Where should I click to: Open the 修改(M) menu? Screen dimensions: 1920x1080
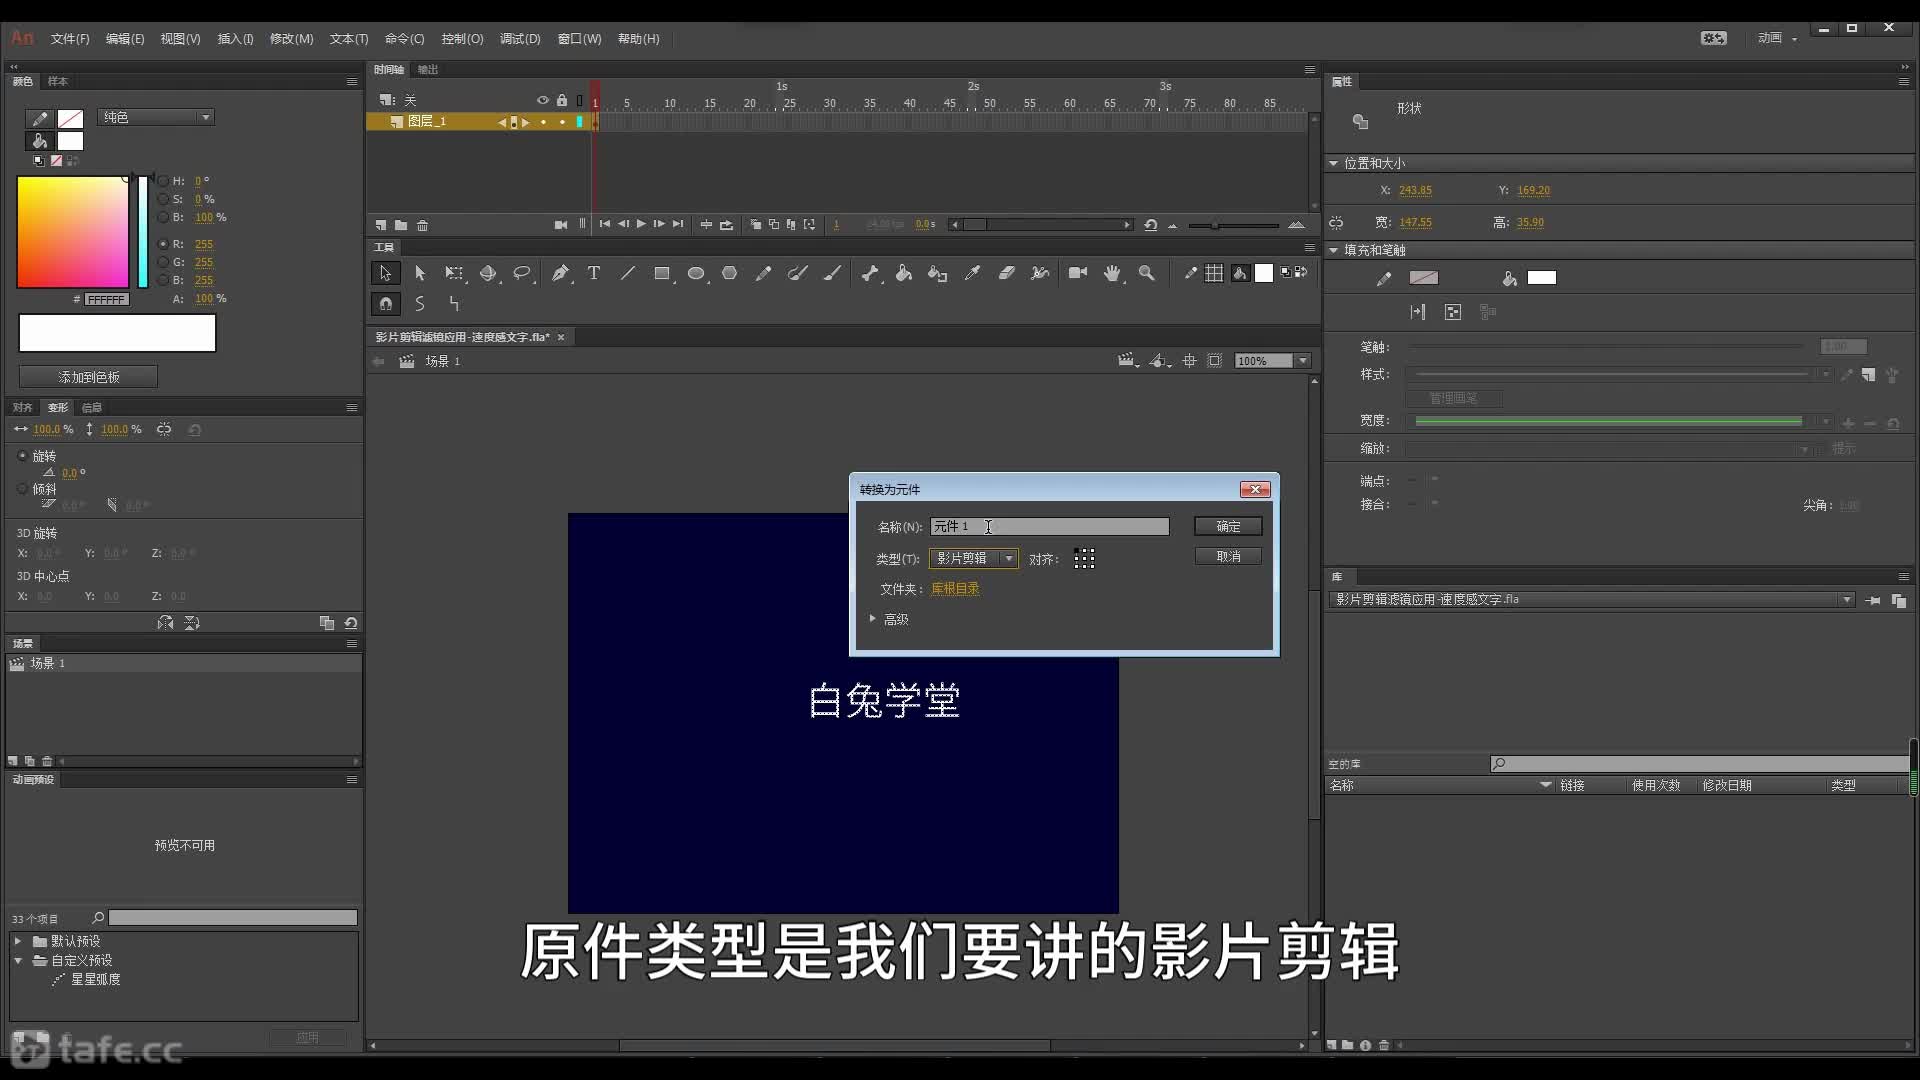coord(291,39)
